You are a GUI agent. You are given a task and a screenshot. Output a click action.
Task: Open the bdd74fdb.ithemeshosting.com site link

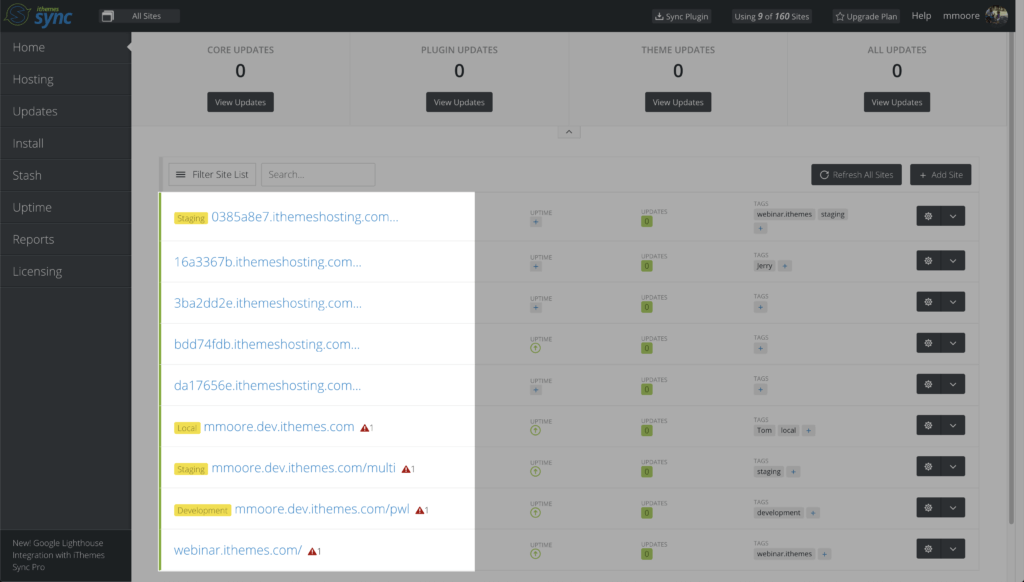point(266,344)
